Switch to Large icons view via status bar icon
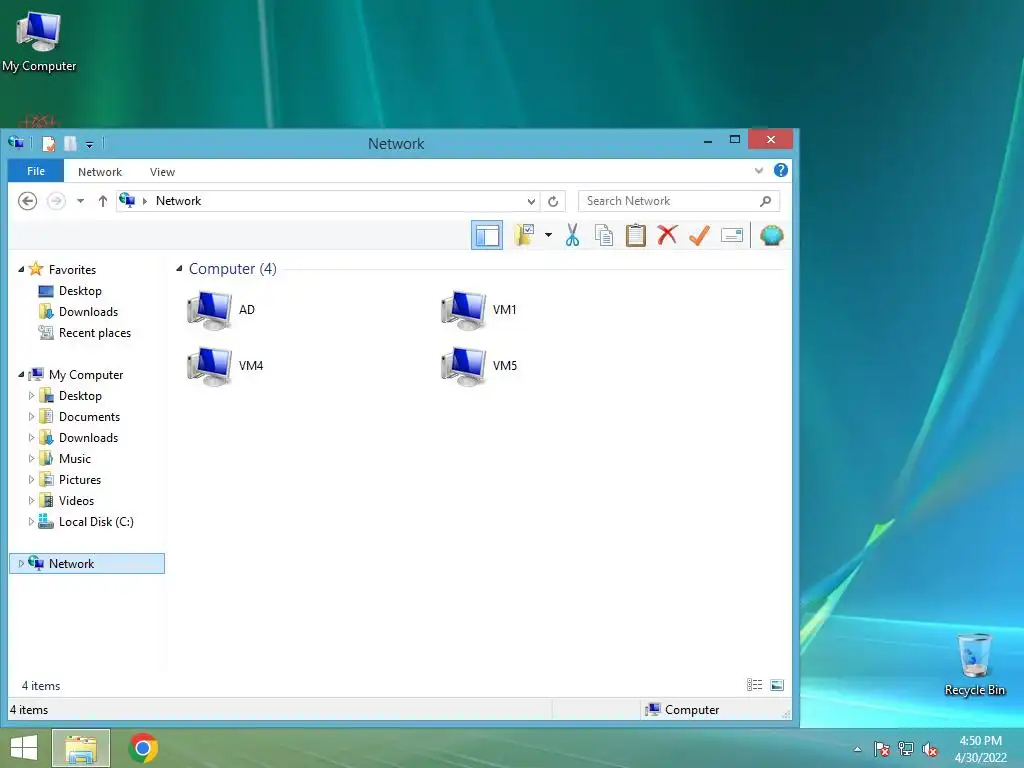Image resolution: width=1024 pixels, height=768 pixels. (x=776, y=684)
